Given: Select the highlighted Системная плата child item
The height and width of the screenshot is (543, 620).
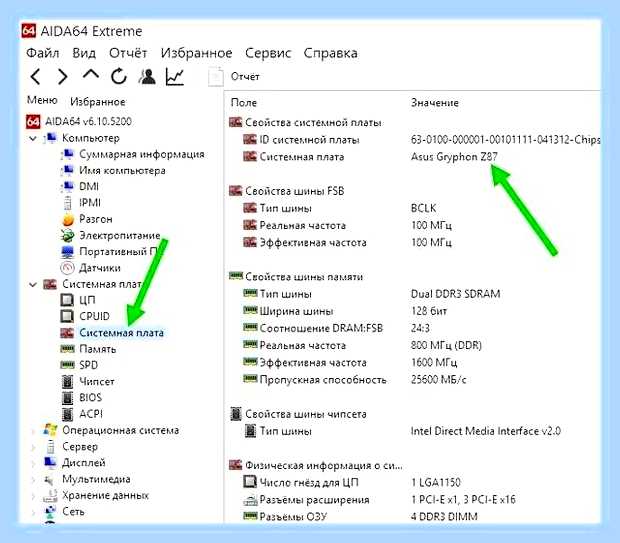Looking at the screenshot, I should point(121,333).
